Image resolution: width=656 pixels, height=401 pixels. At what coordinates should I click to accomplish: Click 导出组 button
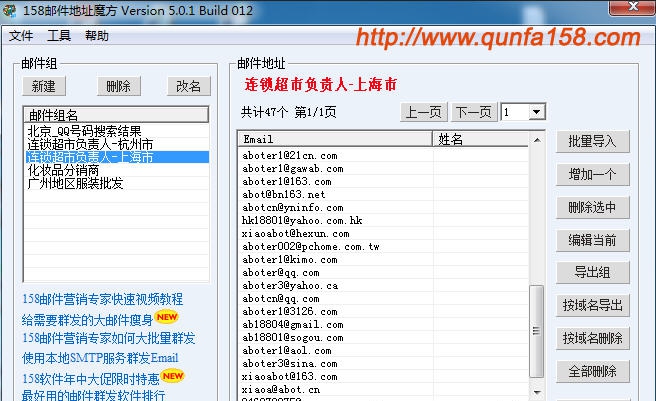point(592,273)
